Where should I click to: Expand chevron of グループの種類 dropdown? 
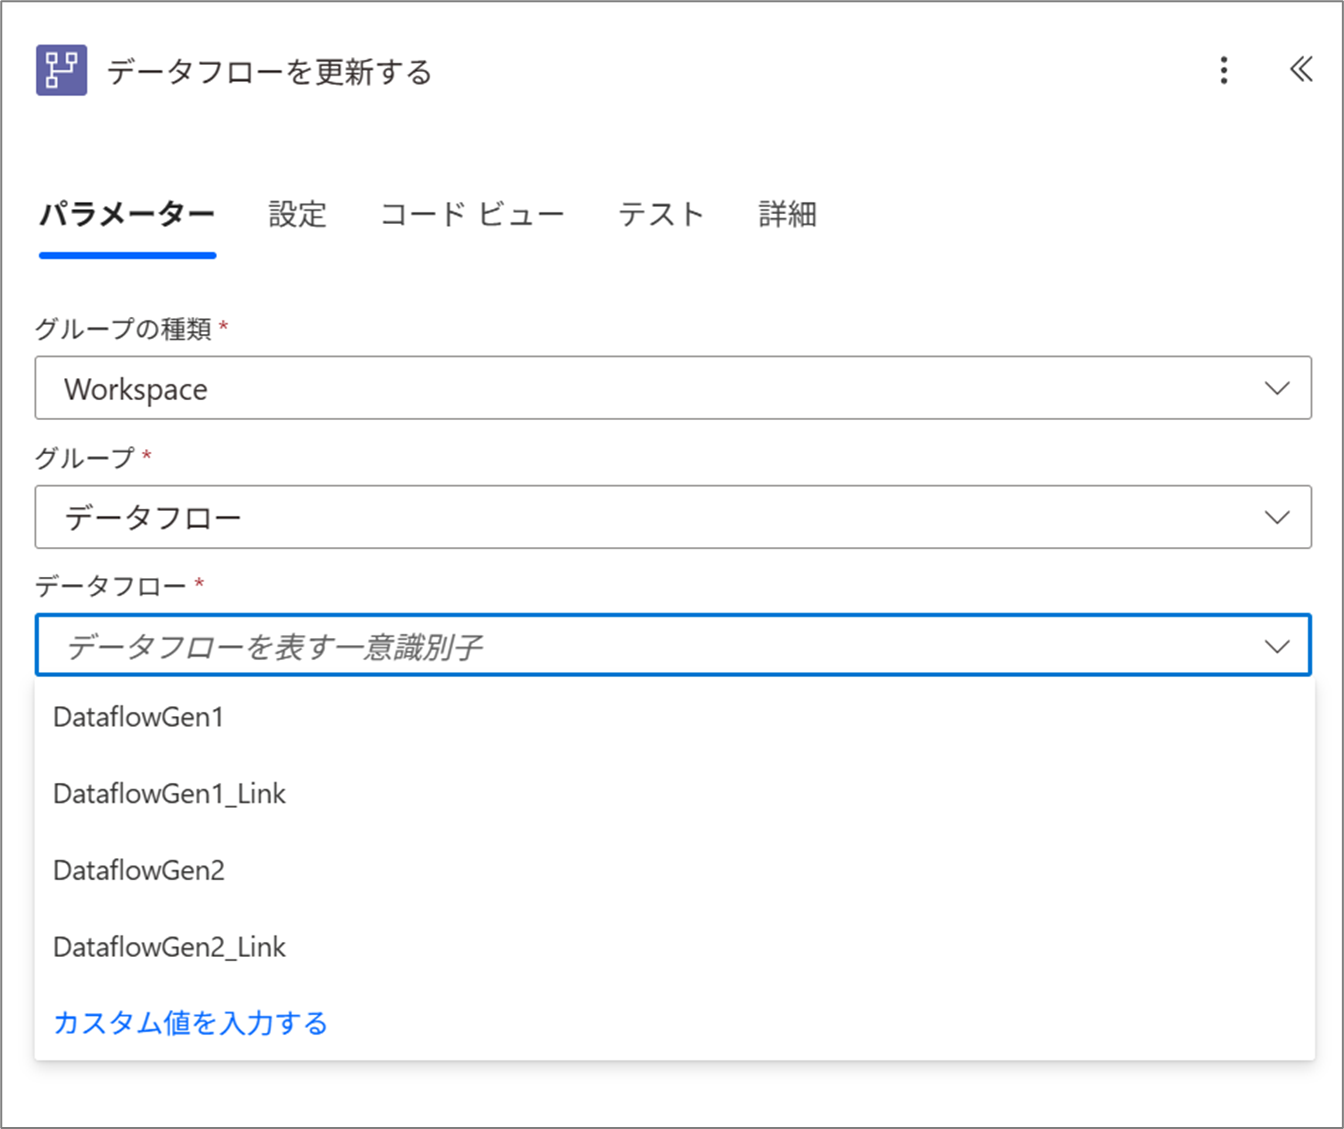pos(1277,388)
